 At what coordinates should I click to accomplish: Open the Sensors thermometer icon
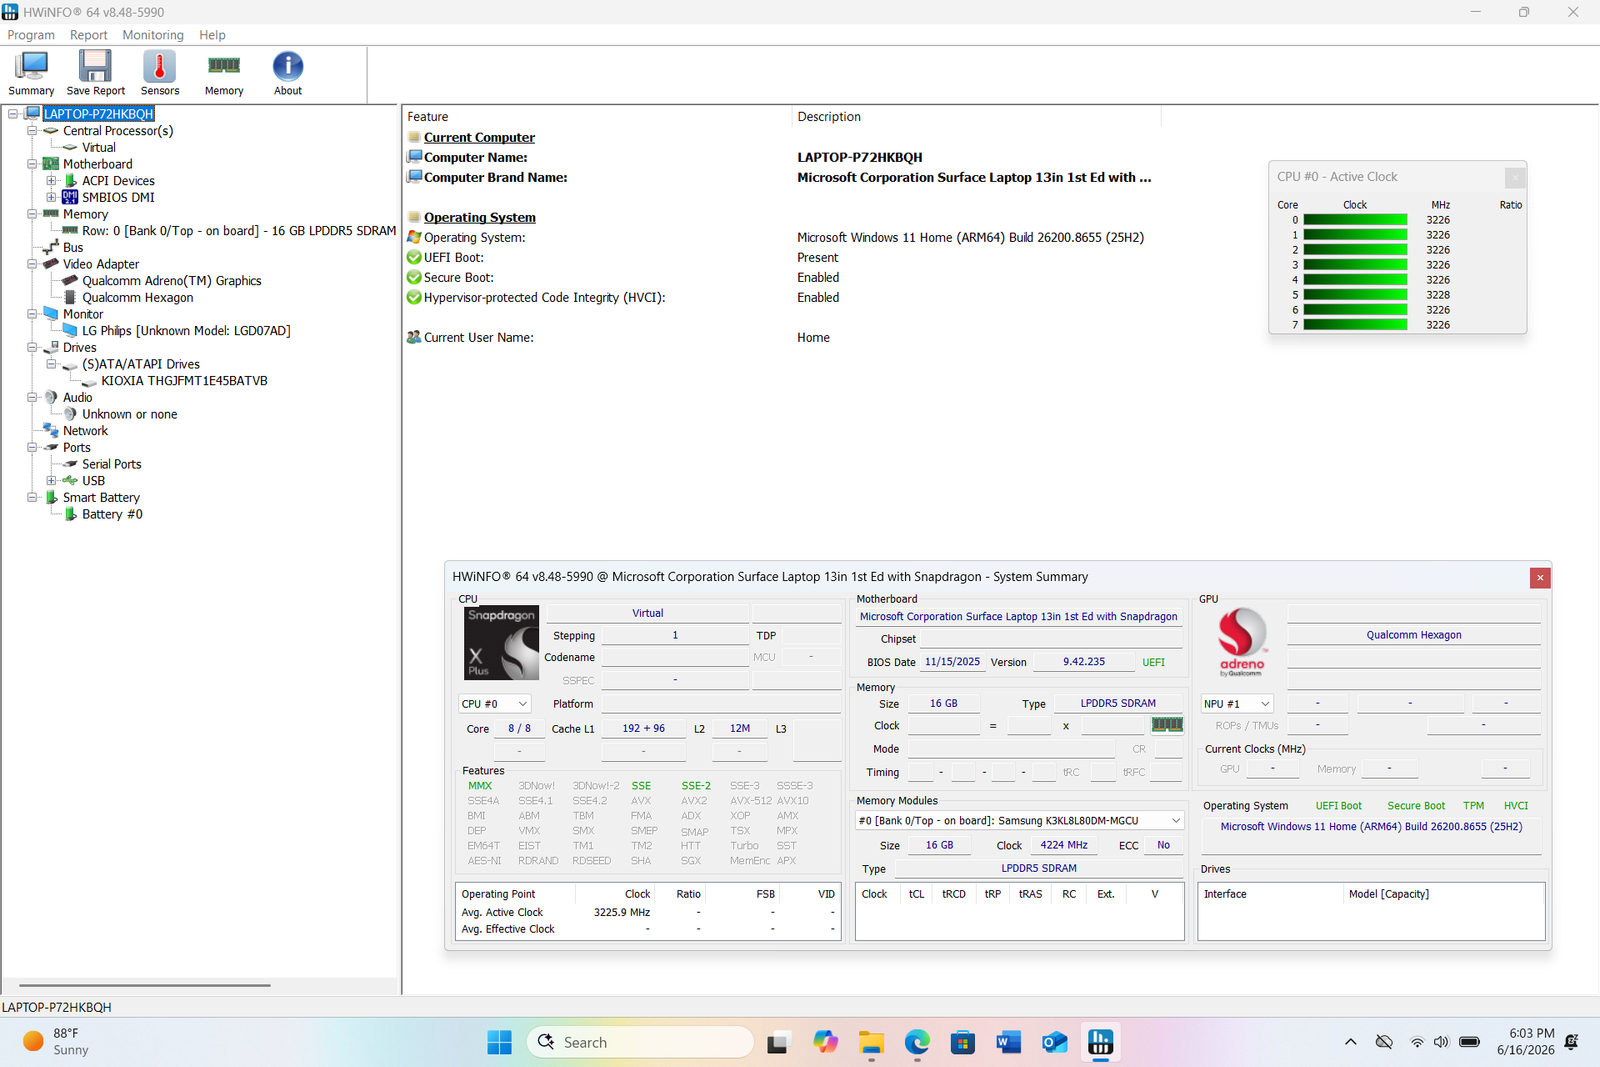point(160,73)
